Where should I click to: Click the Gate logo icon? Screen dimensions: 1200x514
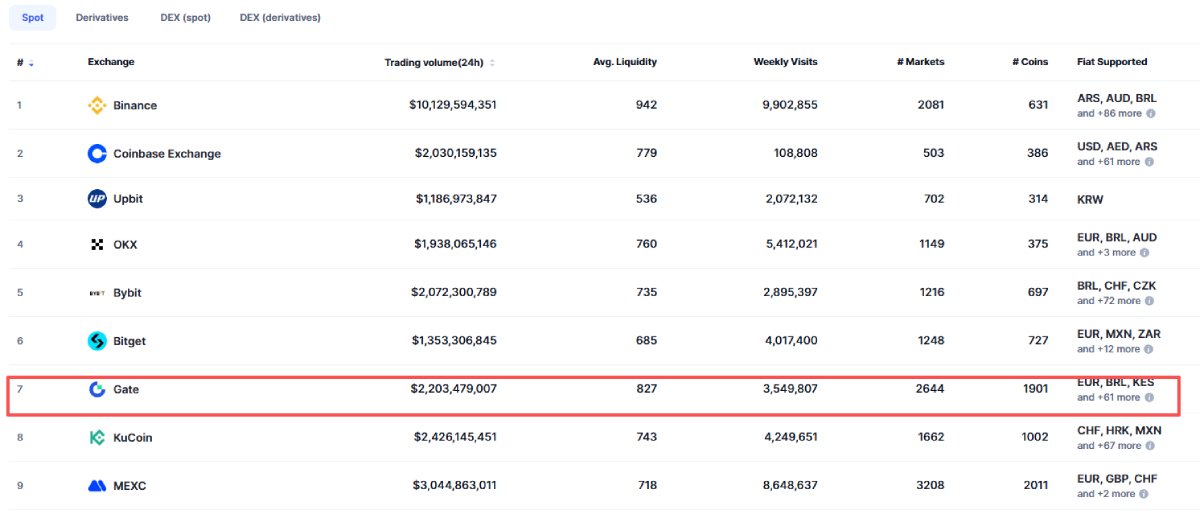coord(97,390)
